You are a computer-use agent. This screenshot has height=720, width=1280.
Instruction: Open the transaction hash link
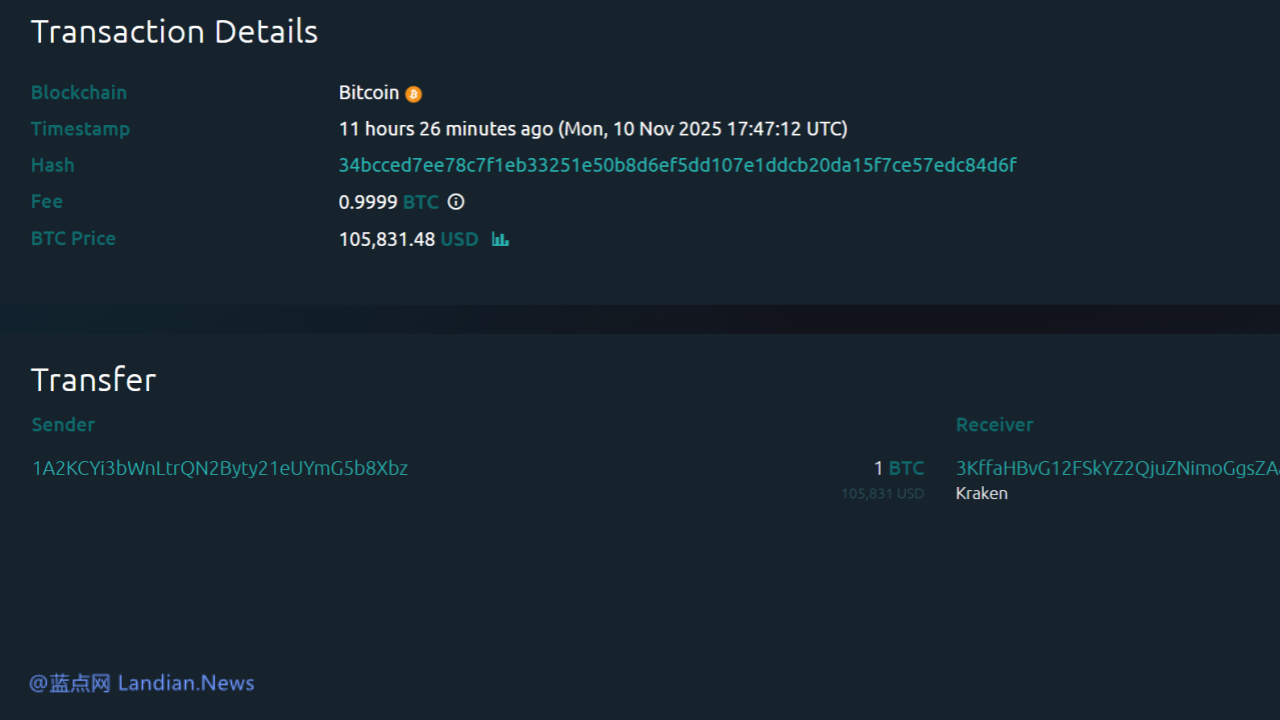tap(677, 165)
